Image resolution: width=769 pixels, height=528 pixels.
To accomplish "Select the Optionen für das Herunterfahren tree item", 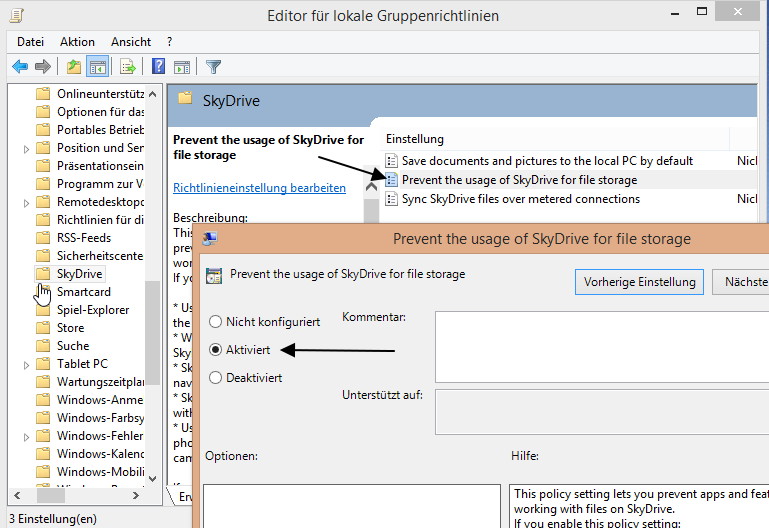I will coord(100,112).
